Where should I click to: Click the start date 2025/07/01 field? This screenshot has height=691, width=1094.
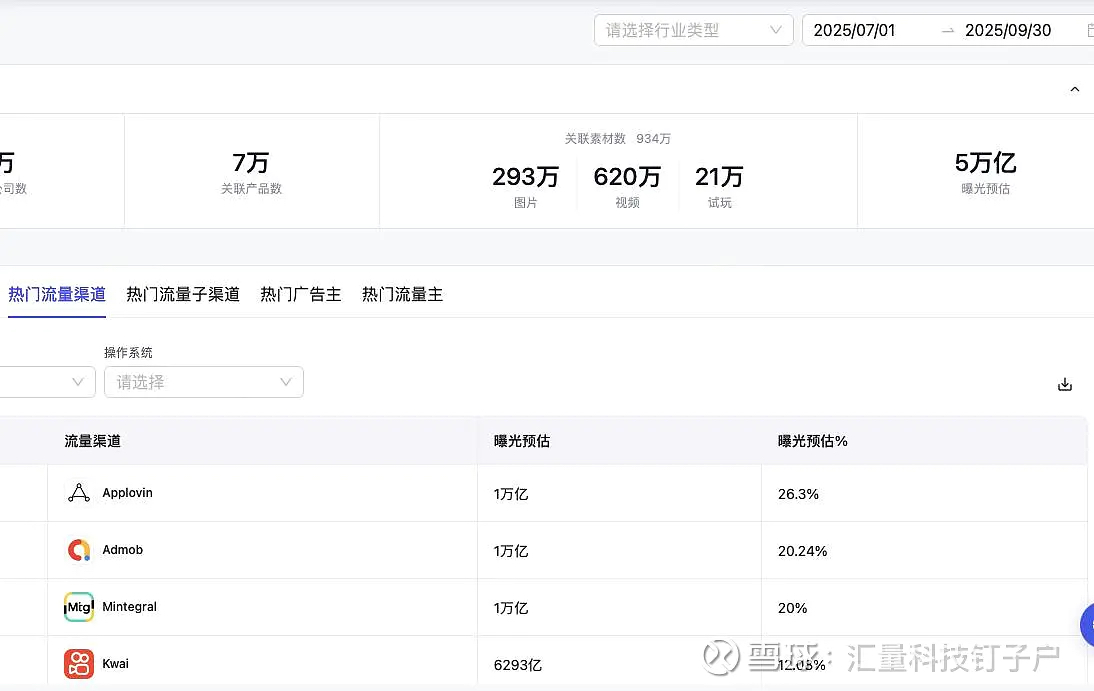[x=854, y=30]
